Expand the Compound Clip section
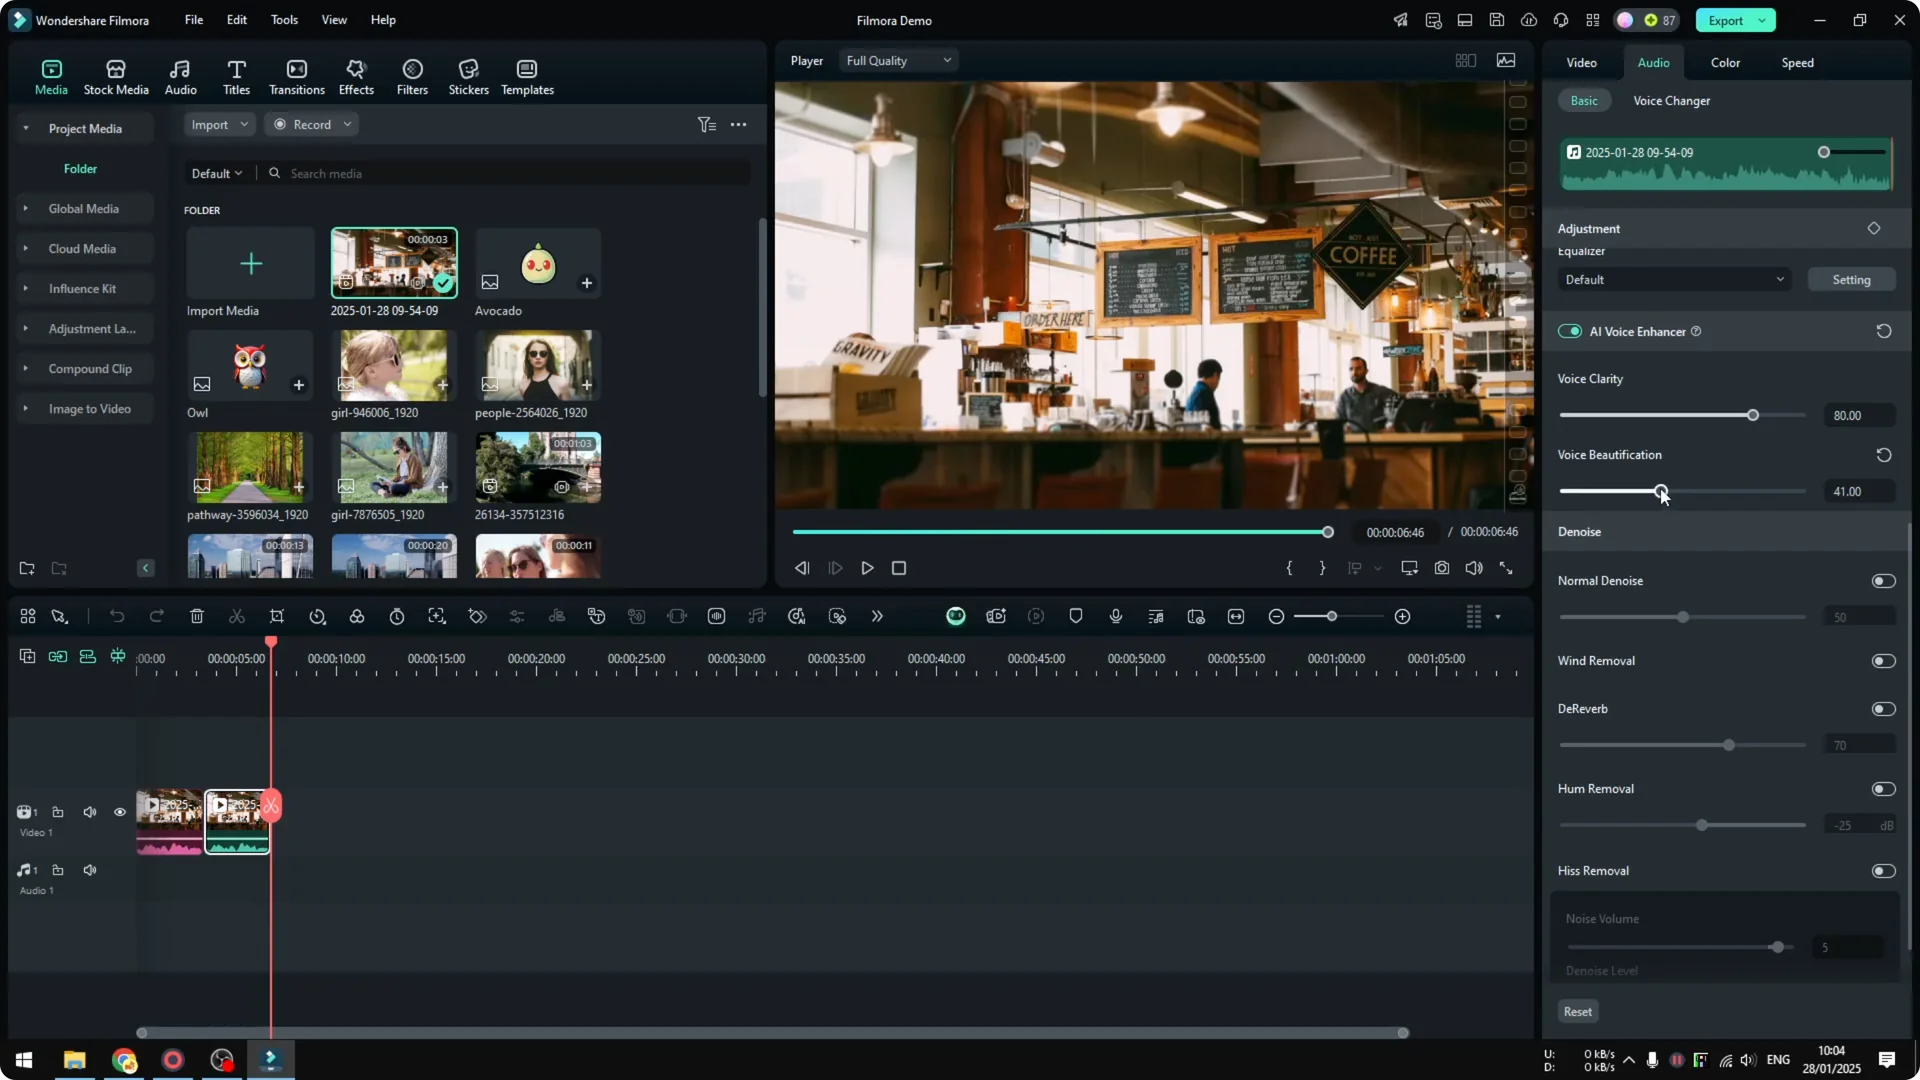Screen dimensions: 1920x1080 24,368
